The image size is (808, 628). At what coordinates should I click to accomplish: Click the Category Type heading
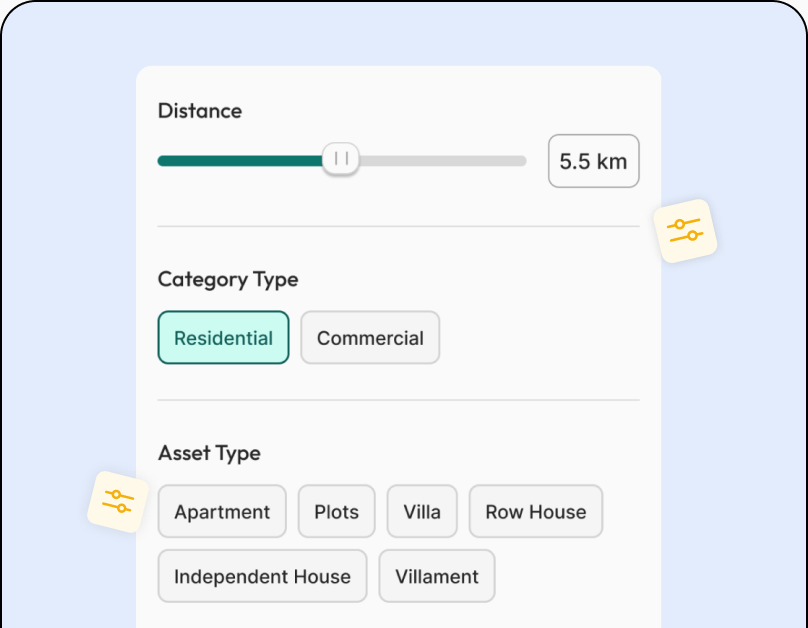pyautogui.click(x=228, y=280)
